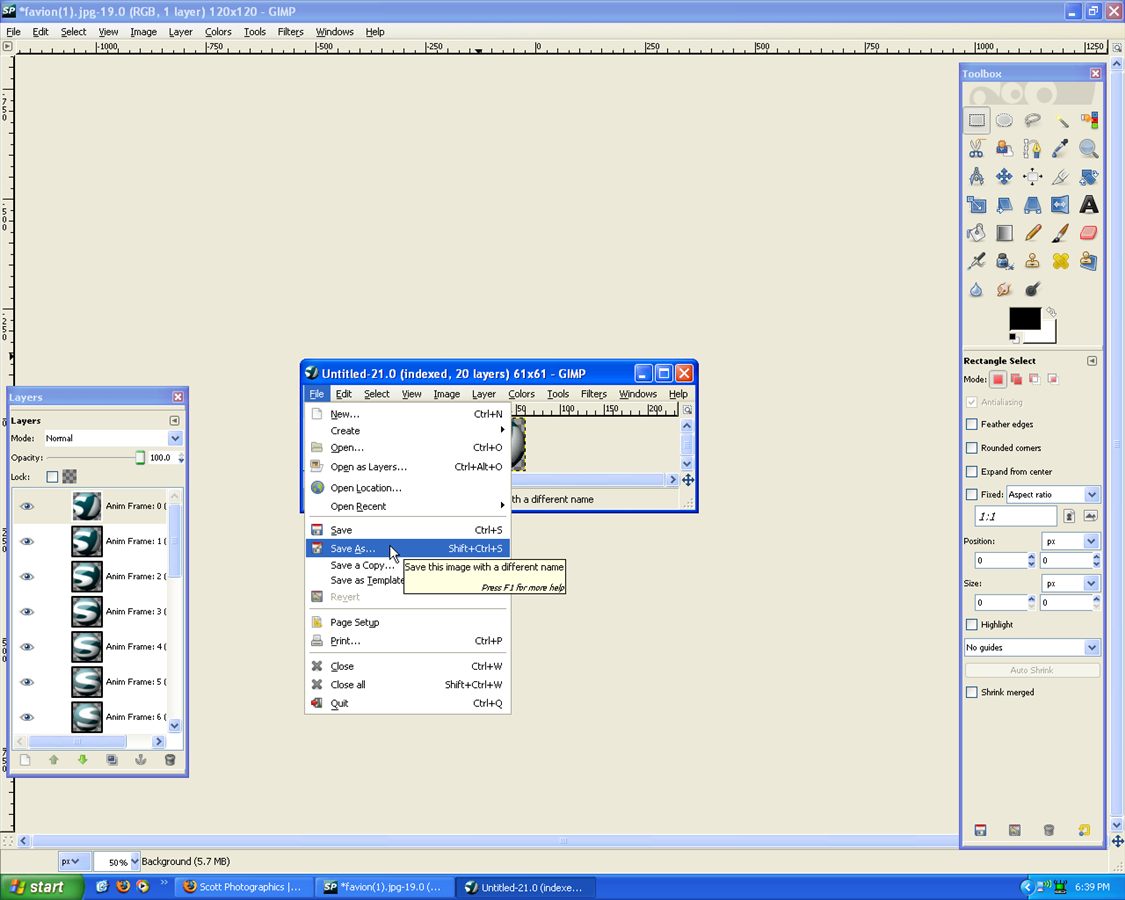Image resolution: width=1125 pixels, height=900 pixels.
Task: Select the Airbrush tool
Action: 976,261
